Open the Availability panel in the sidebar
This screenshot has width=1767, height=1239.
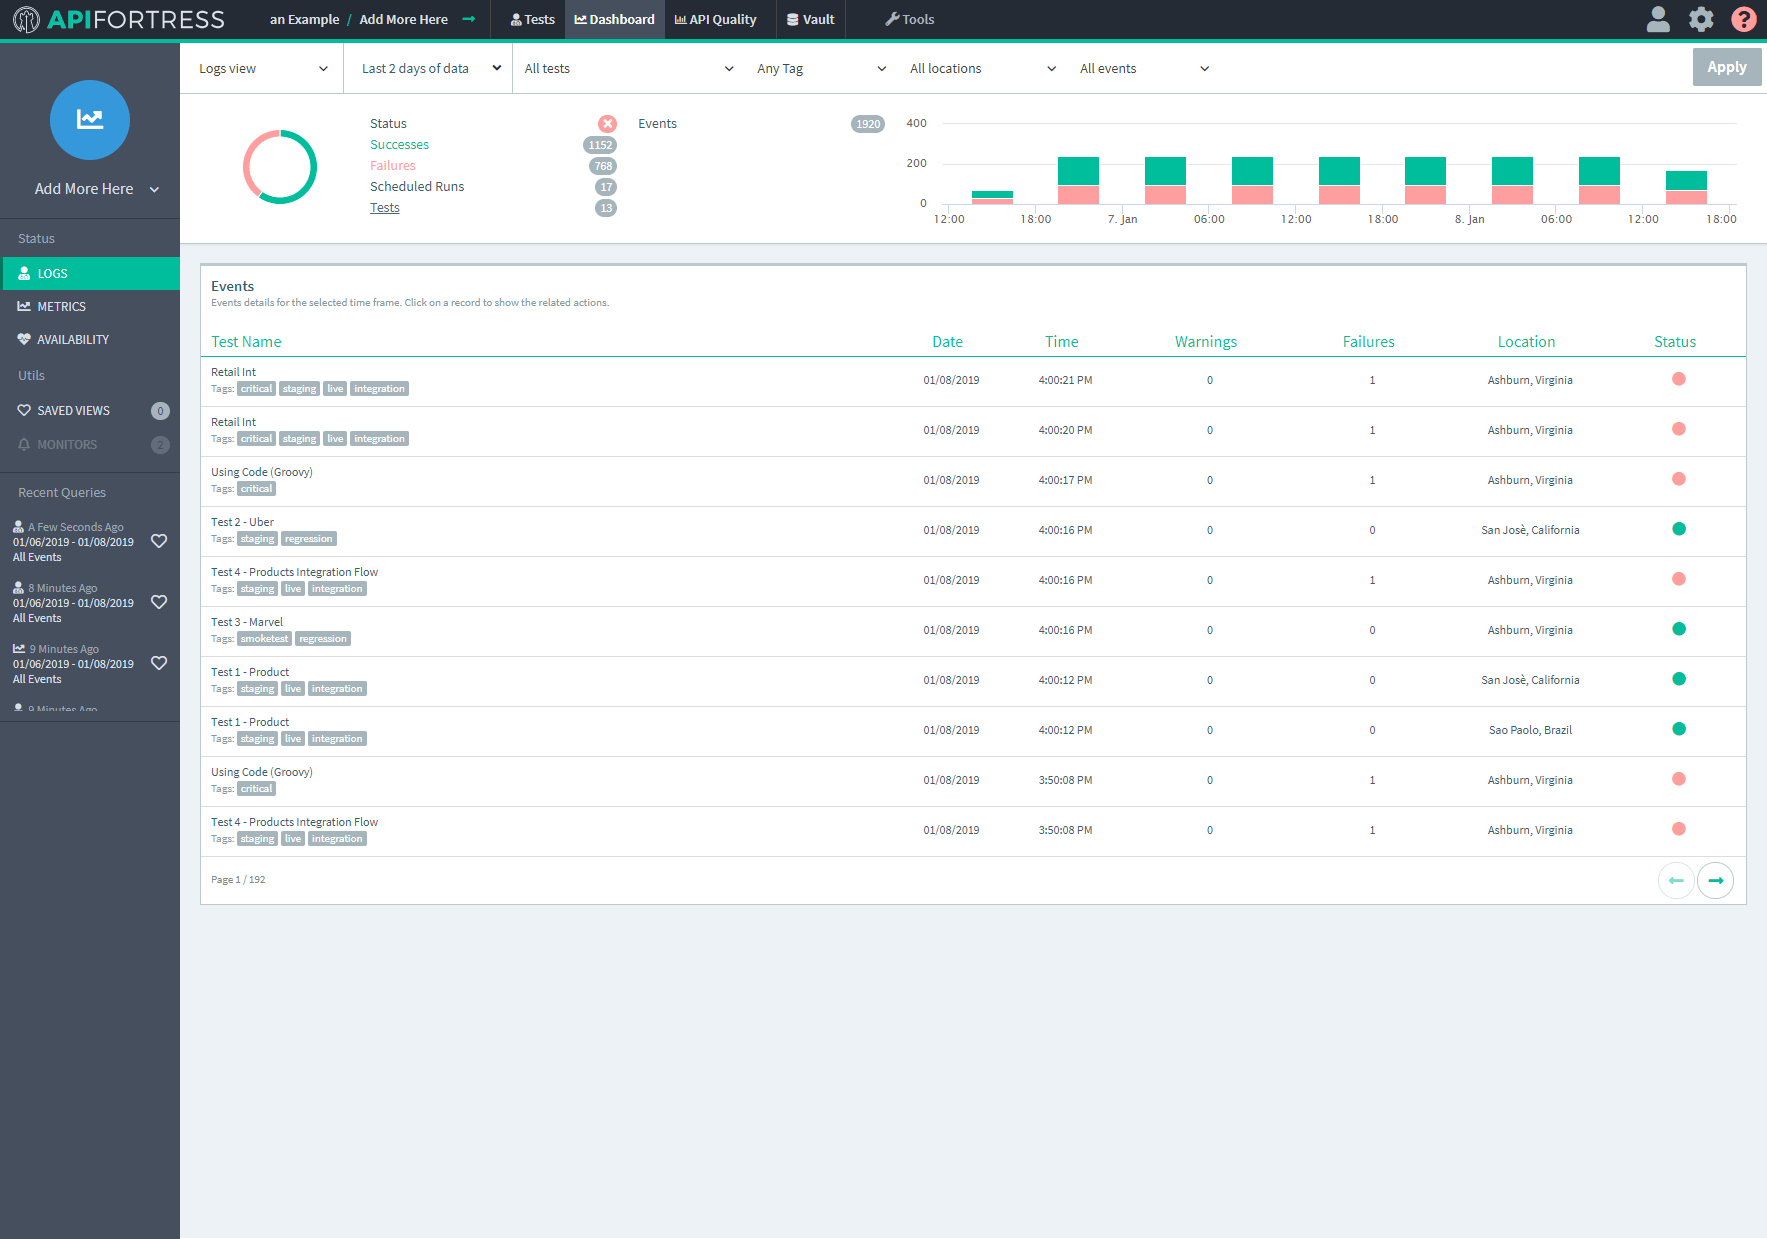pos(24,339)
